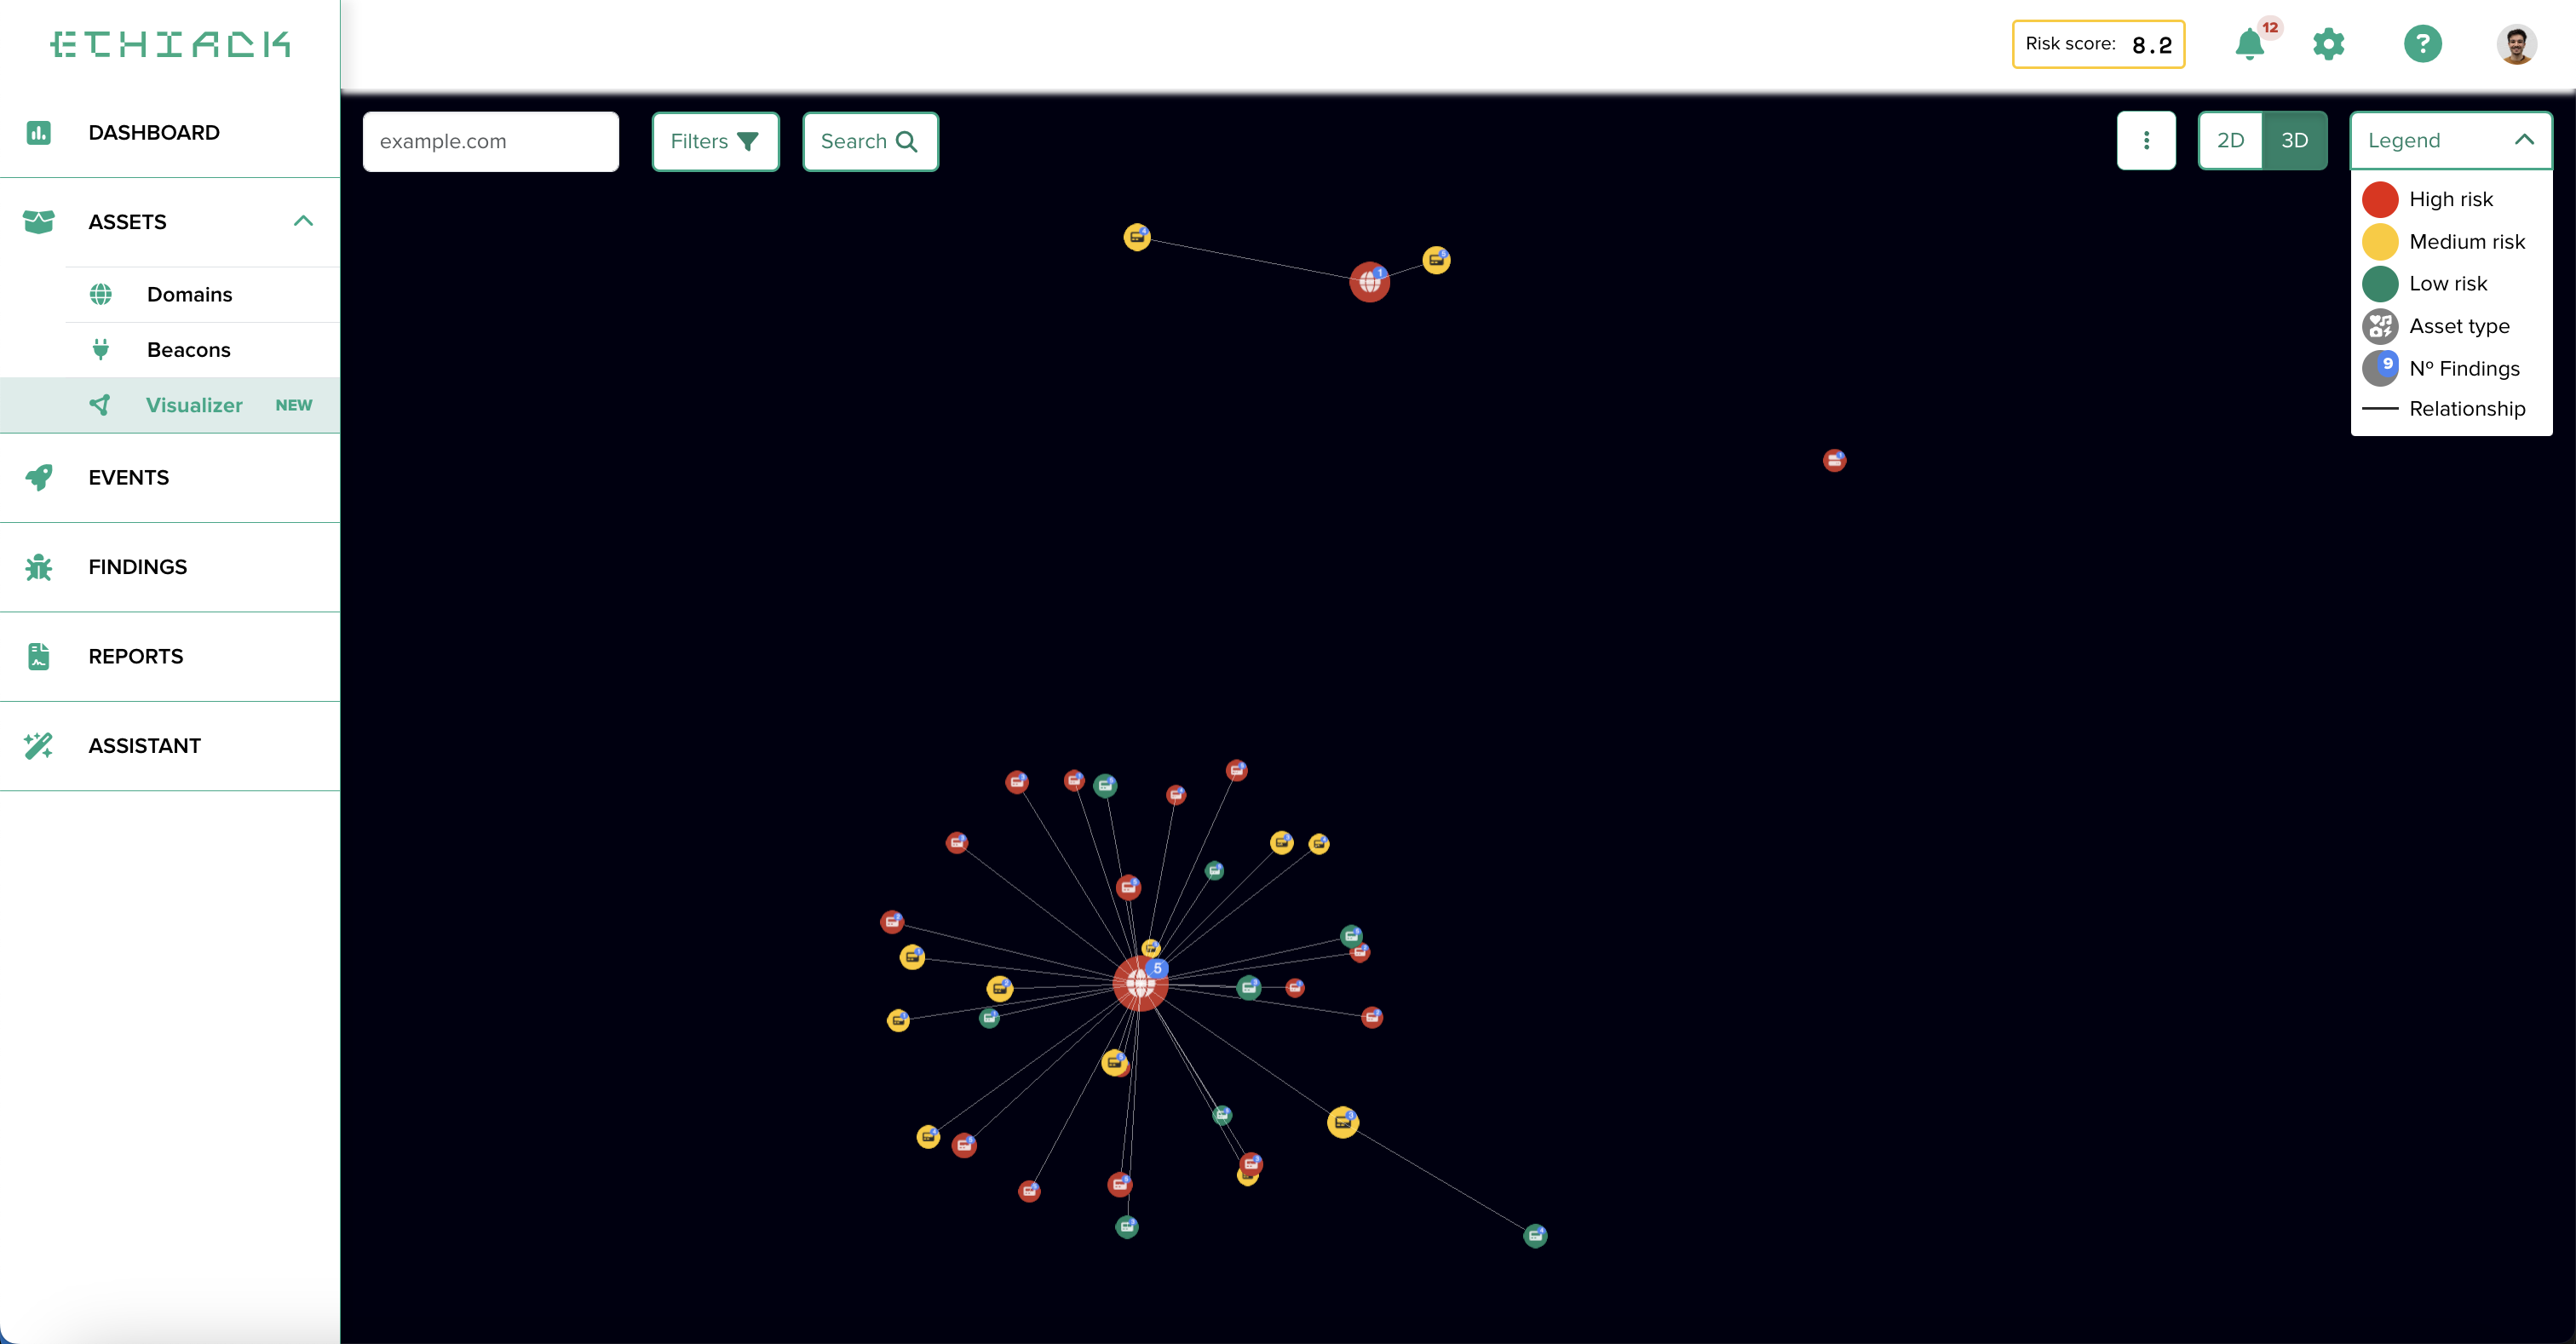Select the green node at far bottom right
2576x1344 pixels.
[1535, 1236]
